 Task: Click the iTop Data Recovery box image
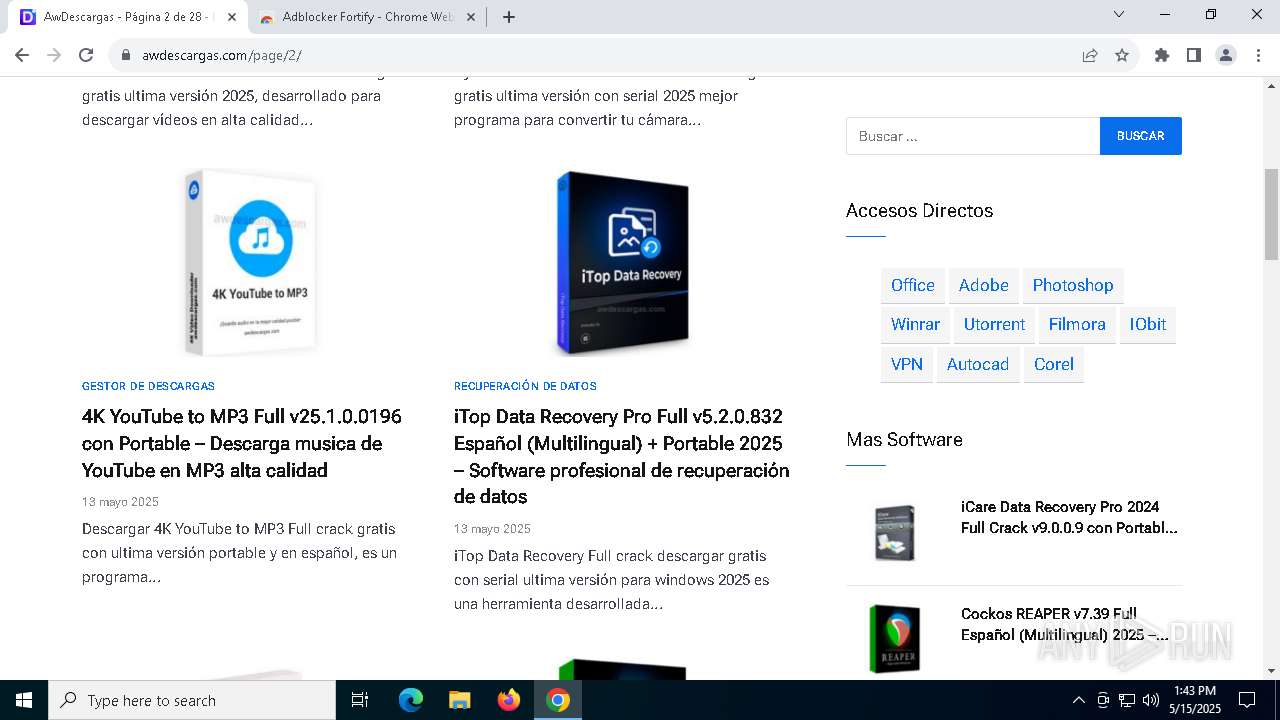[623, 262]
